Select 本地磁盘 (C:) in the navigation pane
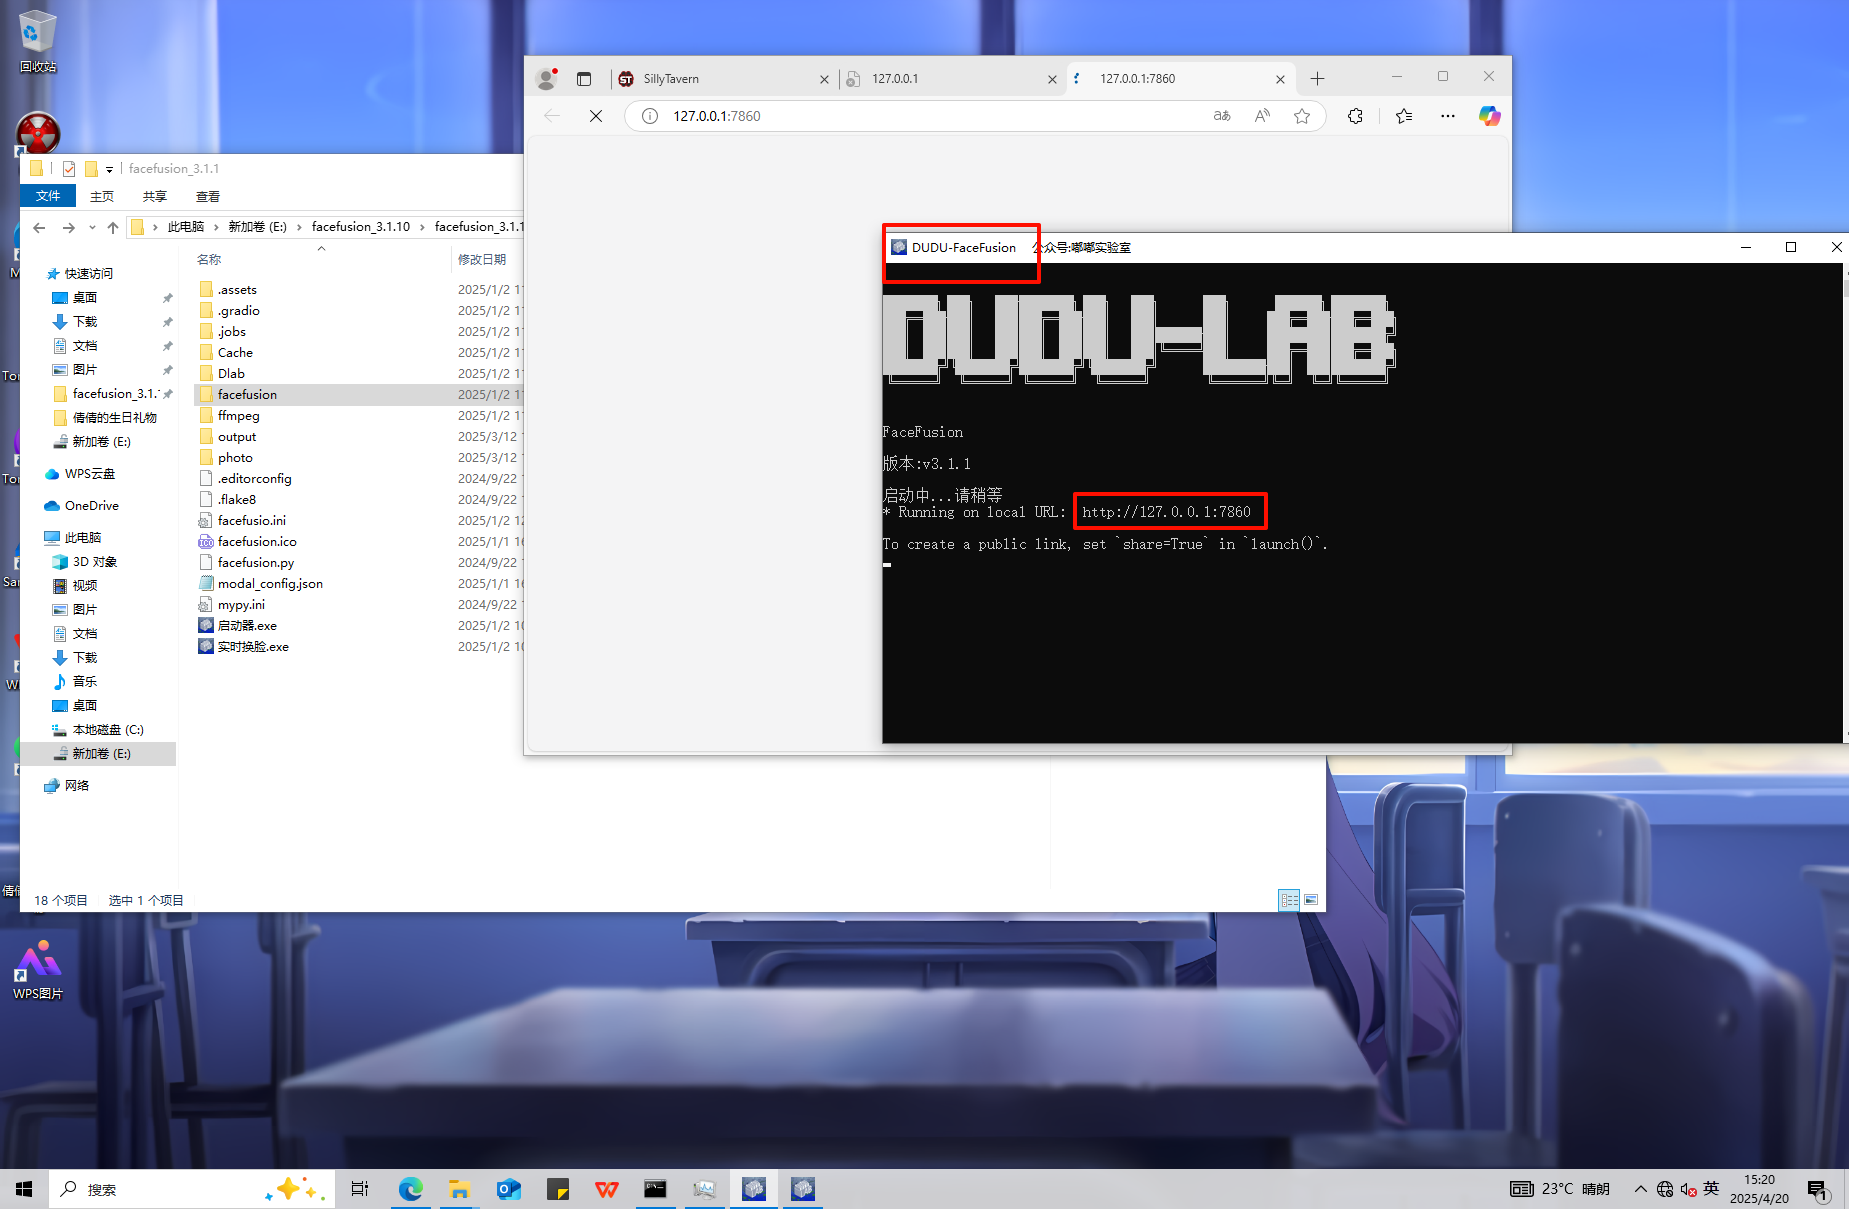The image size is (1849, 1209). click(x=107, y=730)
